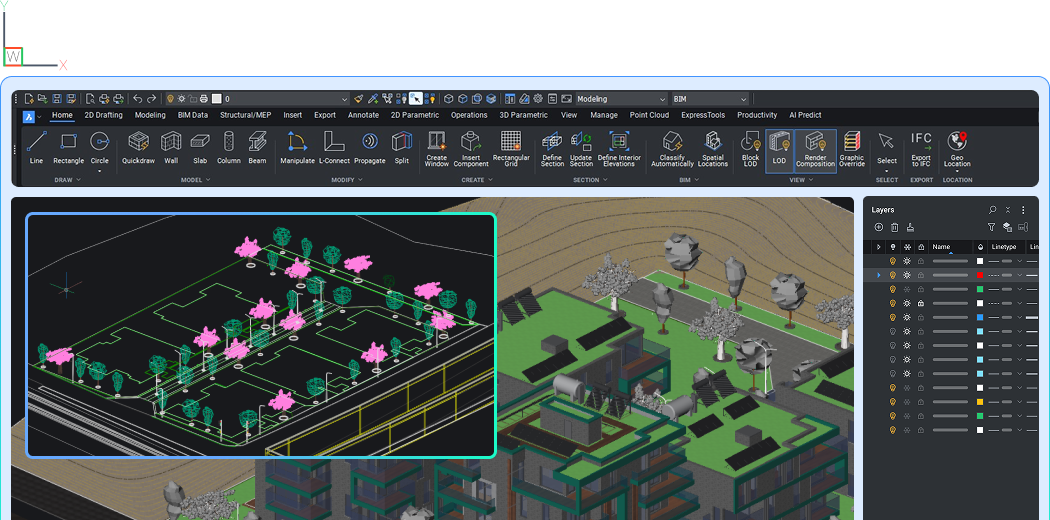The width and height of the screenshot is (1050, 520).
Task: Open the Circle tool dropdown arrow
Action: pyautogui.click(x=100, y=171)
